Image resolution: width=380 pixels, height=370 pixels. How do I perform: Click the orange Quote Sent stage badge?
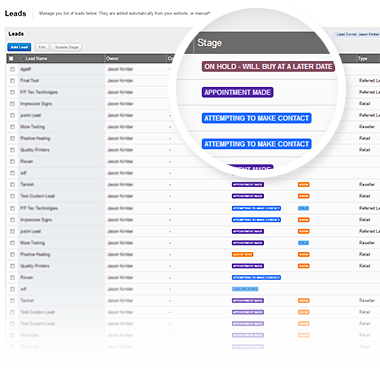point(242,255)
